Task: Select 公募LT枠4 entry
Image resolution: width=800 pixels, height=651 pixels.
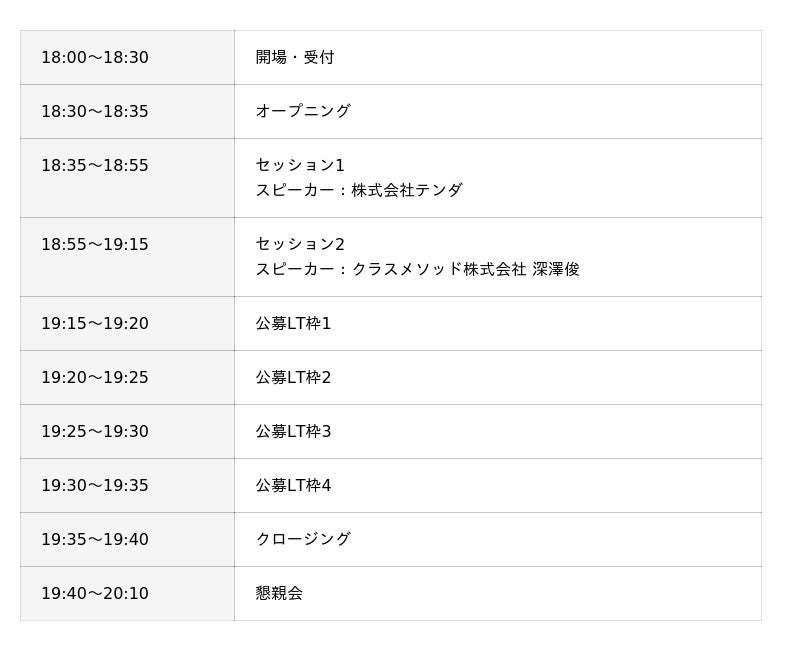Action: pos(293,486)
